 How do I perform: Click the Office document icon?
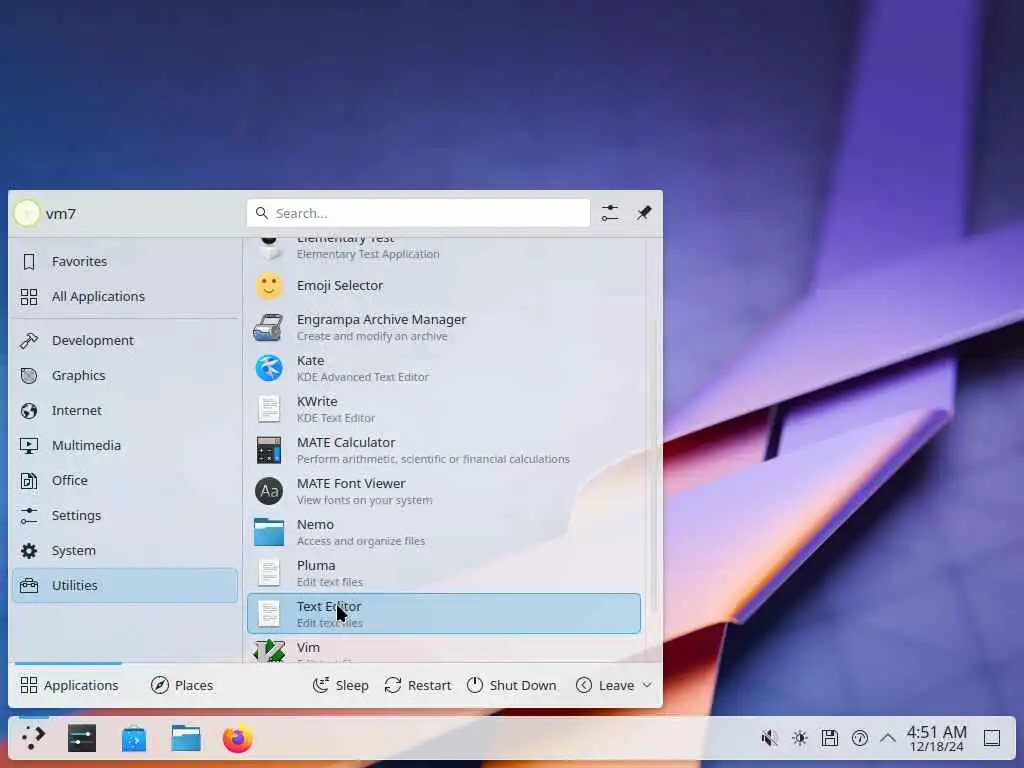(x=29, y=481)
